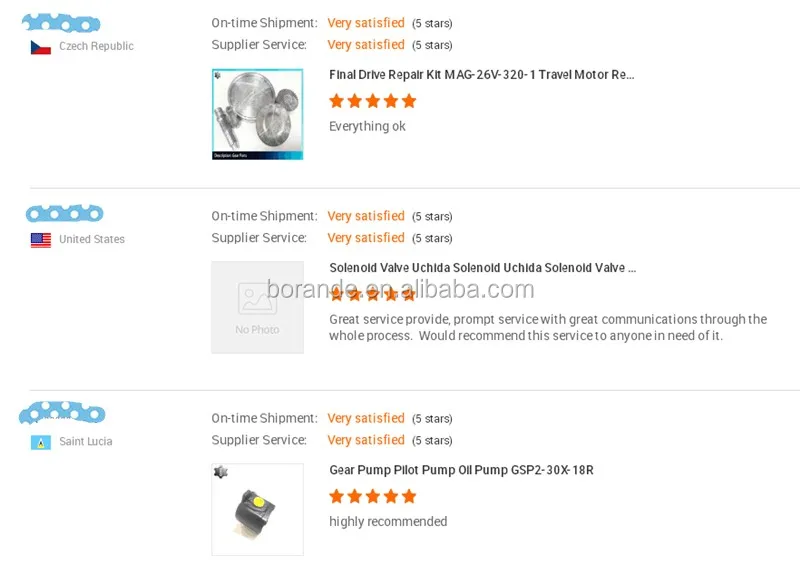This screenshot has height=574, width=800.
Task: Click the 'highly recommended' review comment
Action: 388,521
